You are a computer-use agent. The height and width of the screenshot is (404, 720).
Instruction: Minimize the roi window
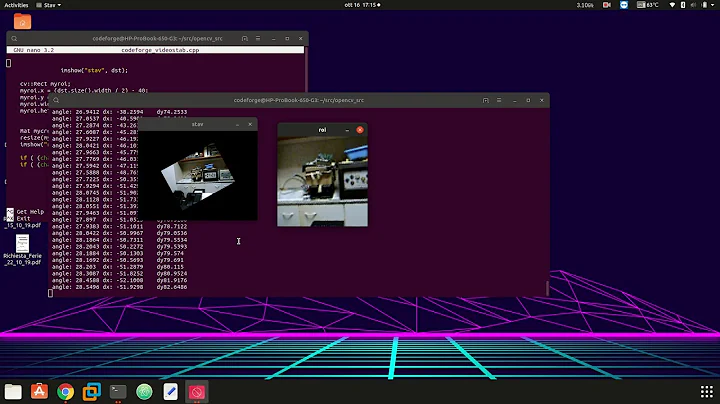click(x=347, y=130)
